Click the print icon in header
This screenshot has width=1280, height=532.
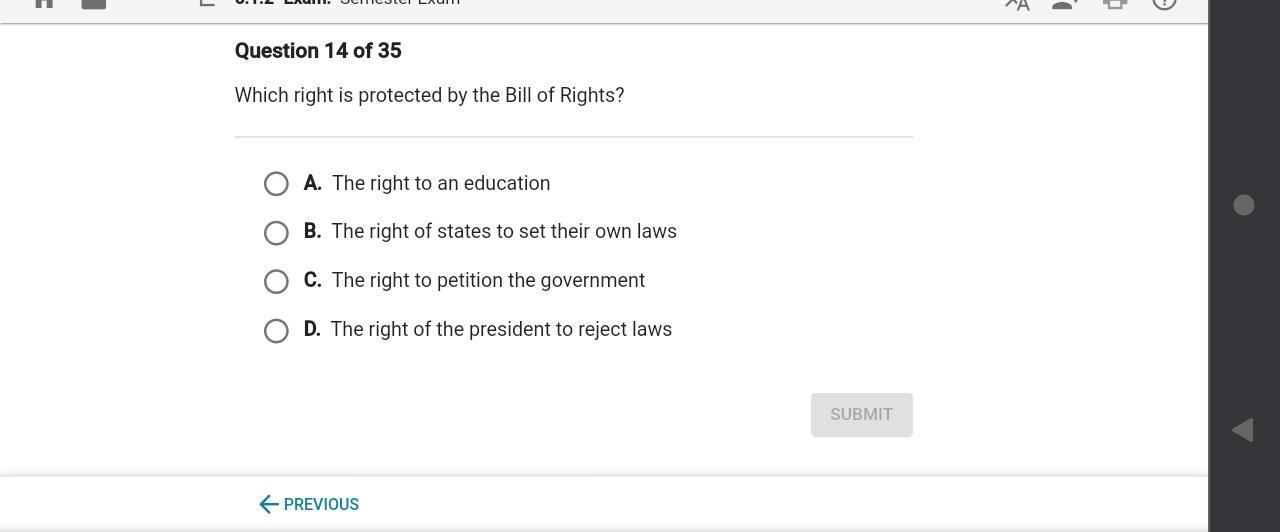pyautogui.click(x=1115, y=4)
